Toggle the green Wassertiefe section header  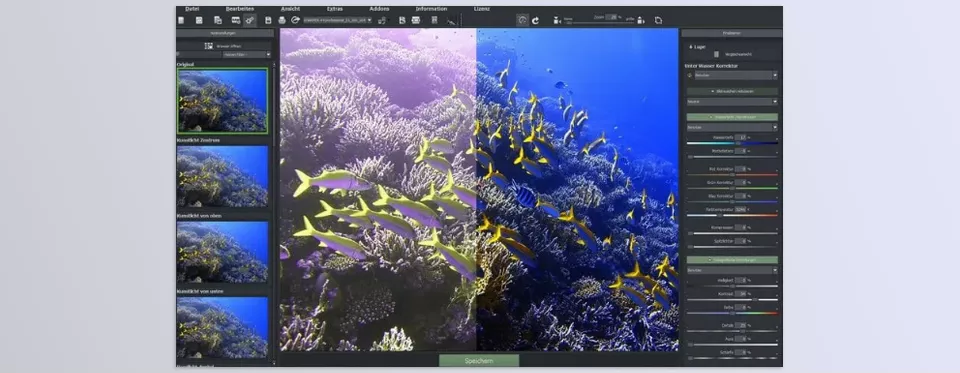pos(732,116)
